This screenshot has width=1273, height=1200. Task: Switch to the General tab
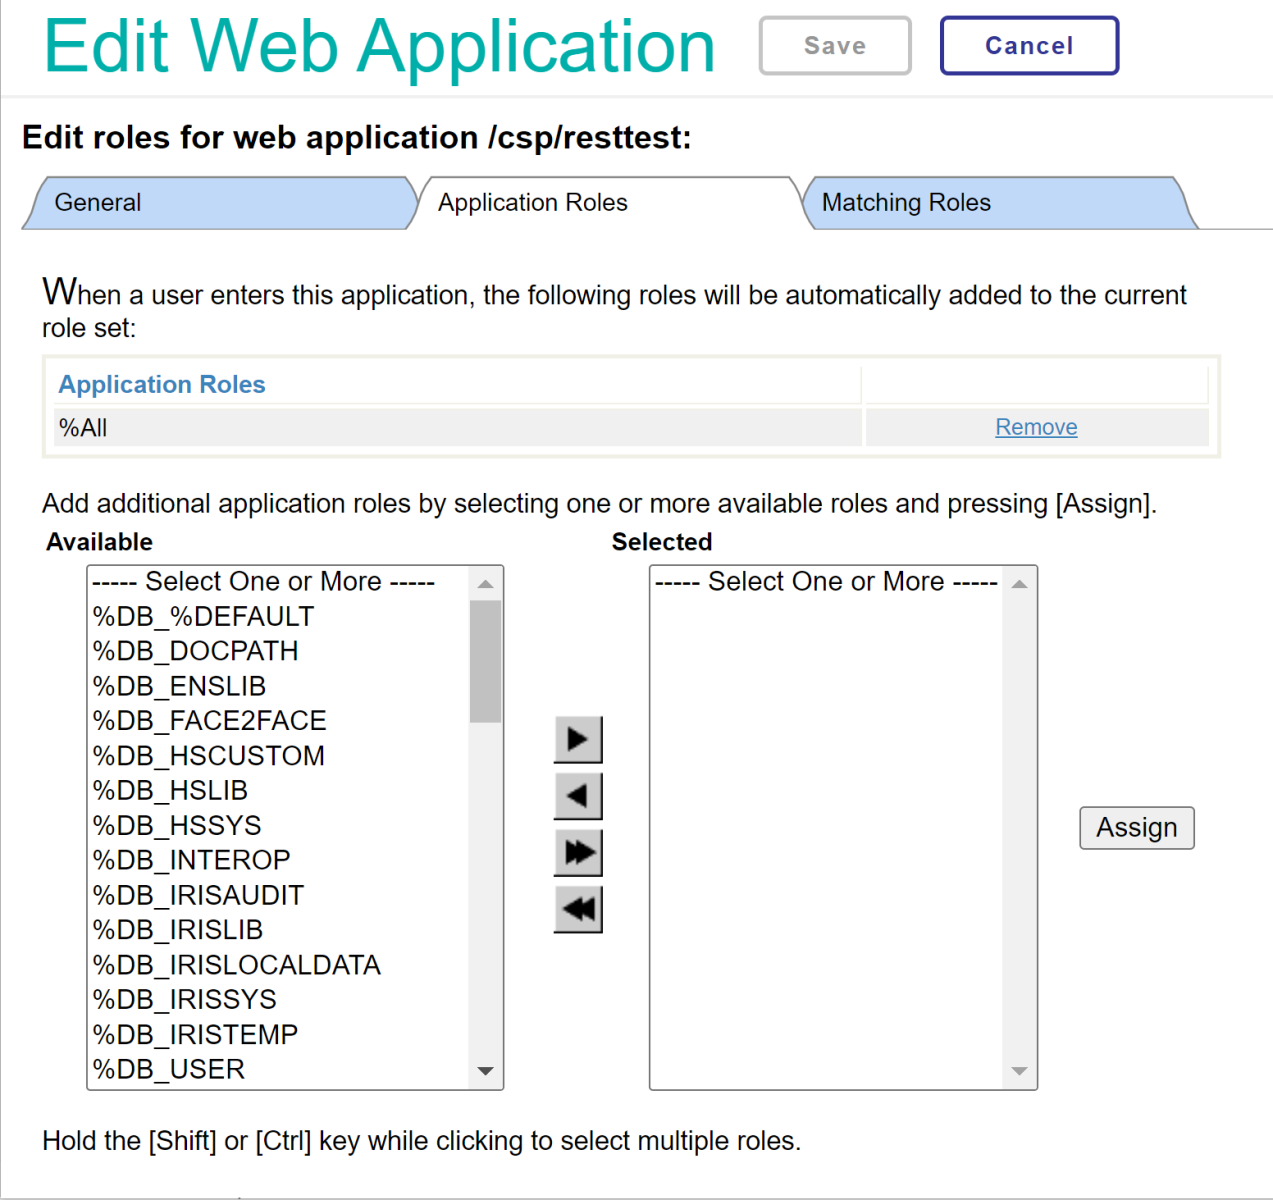coord(98,203)
